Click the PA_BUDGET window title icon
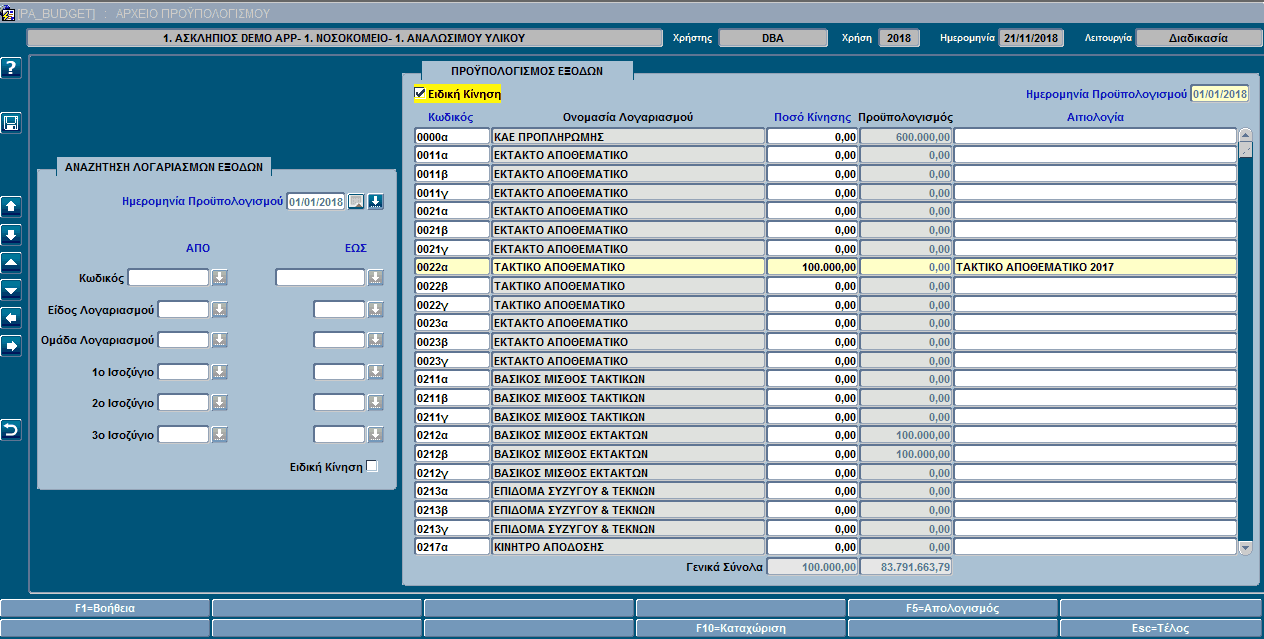Screen dimensions: 1264x639 (x=8, y=13)
